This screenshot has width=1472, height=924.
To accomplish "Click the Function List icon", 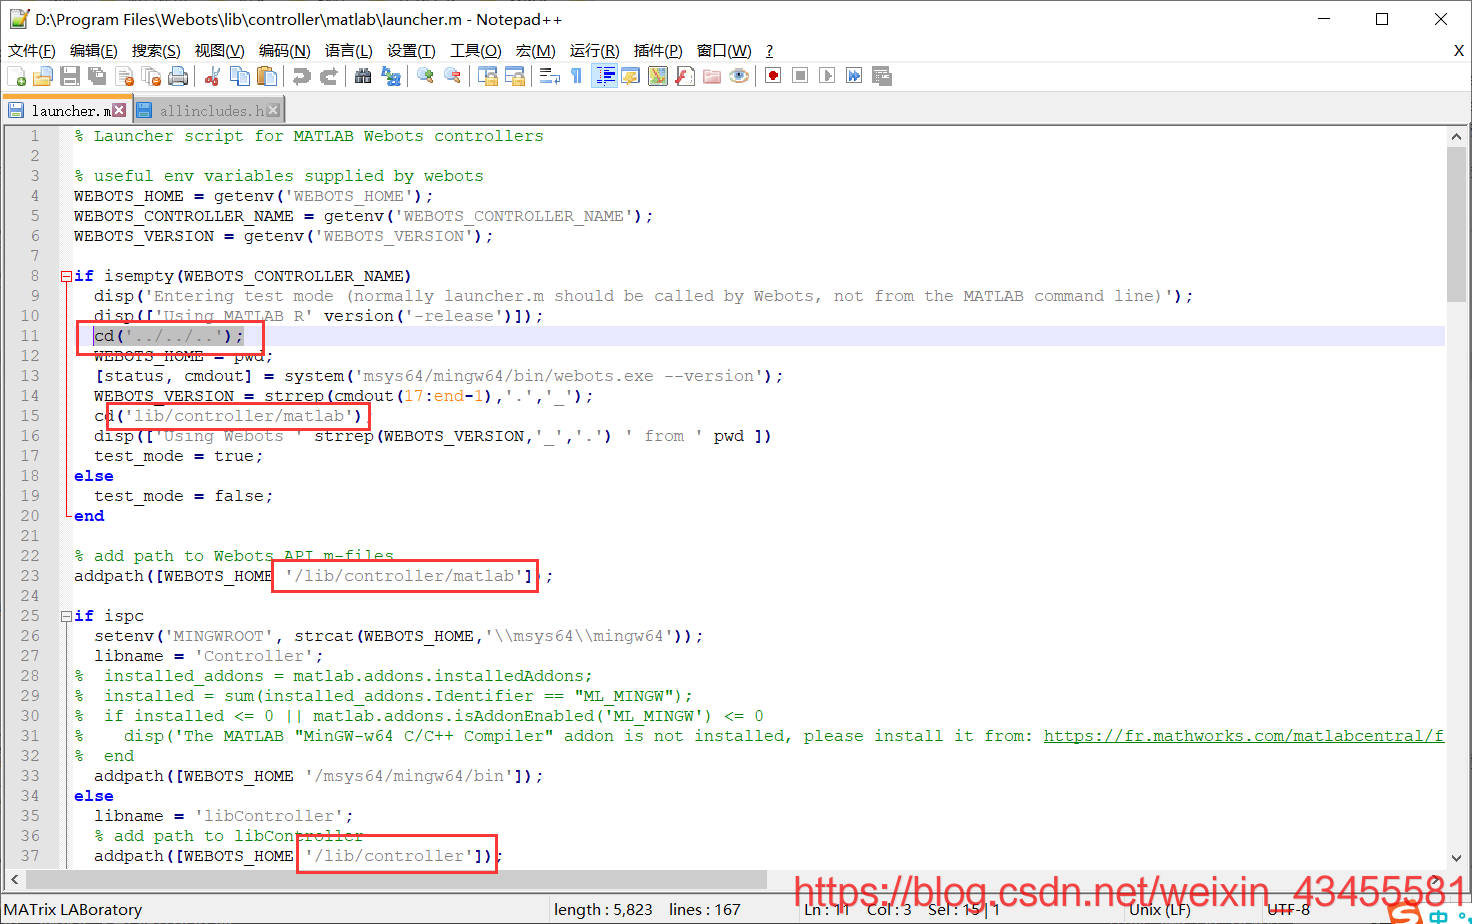I will click(x=685, y=76).
